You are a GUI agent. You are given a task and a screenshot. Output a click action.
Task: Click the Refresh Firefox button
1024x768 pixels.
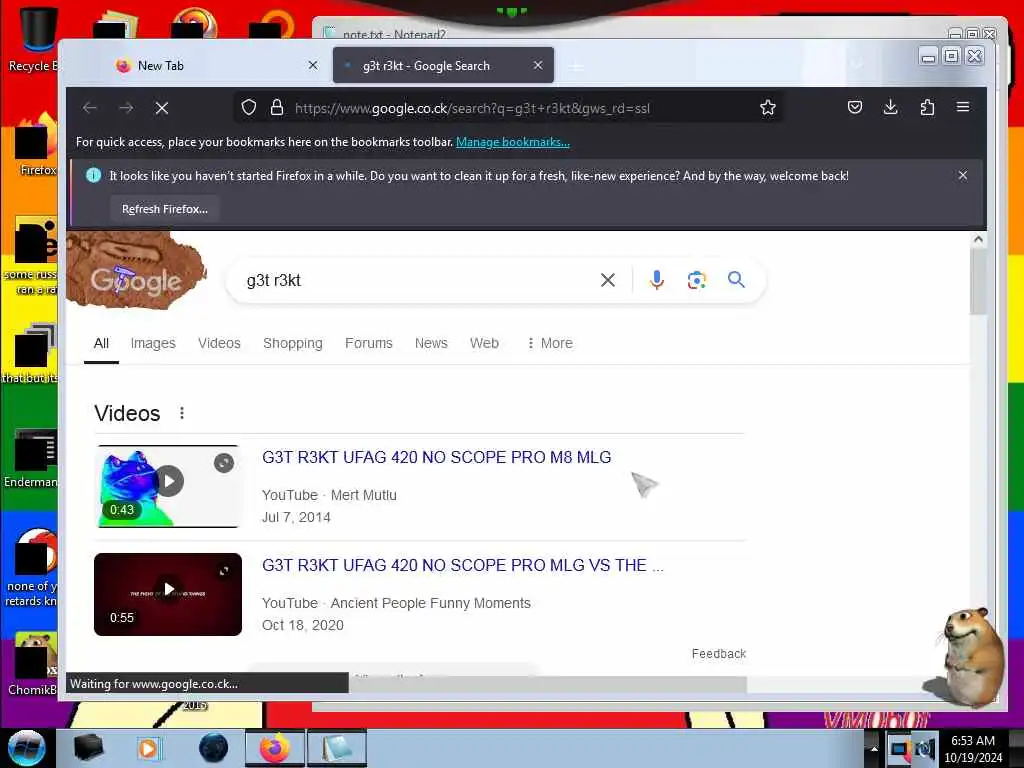(x=165, y=209)
